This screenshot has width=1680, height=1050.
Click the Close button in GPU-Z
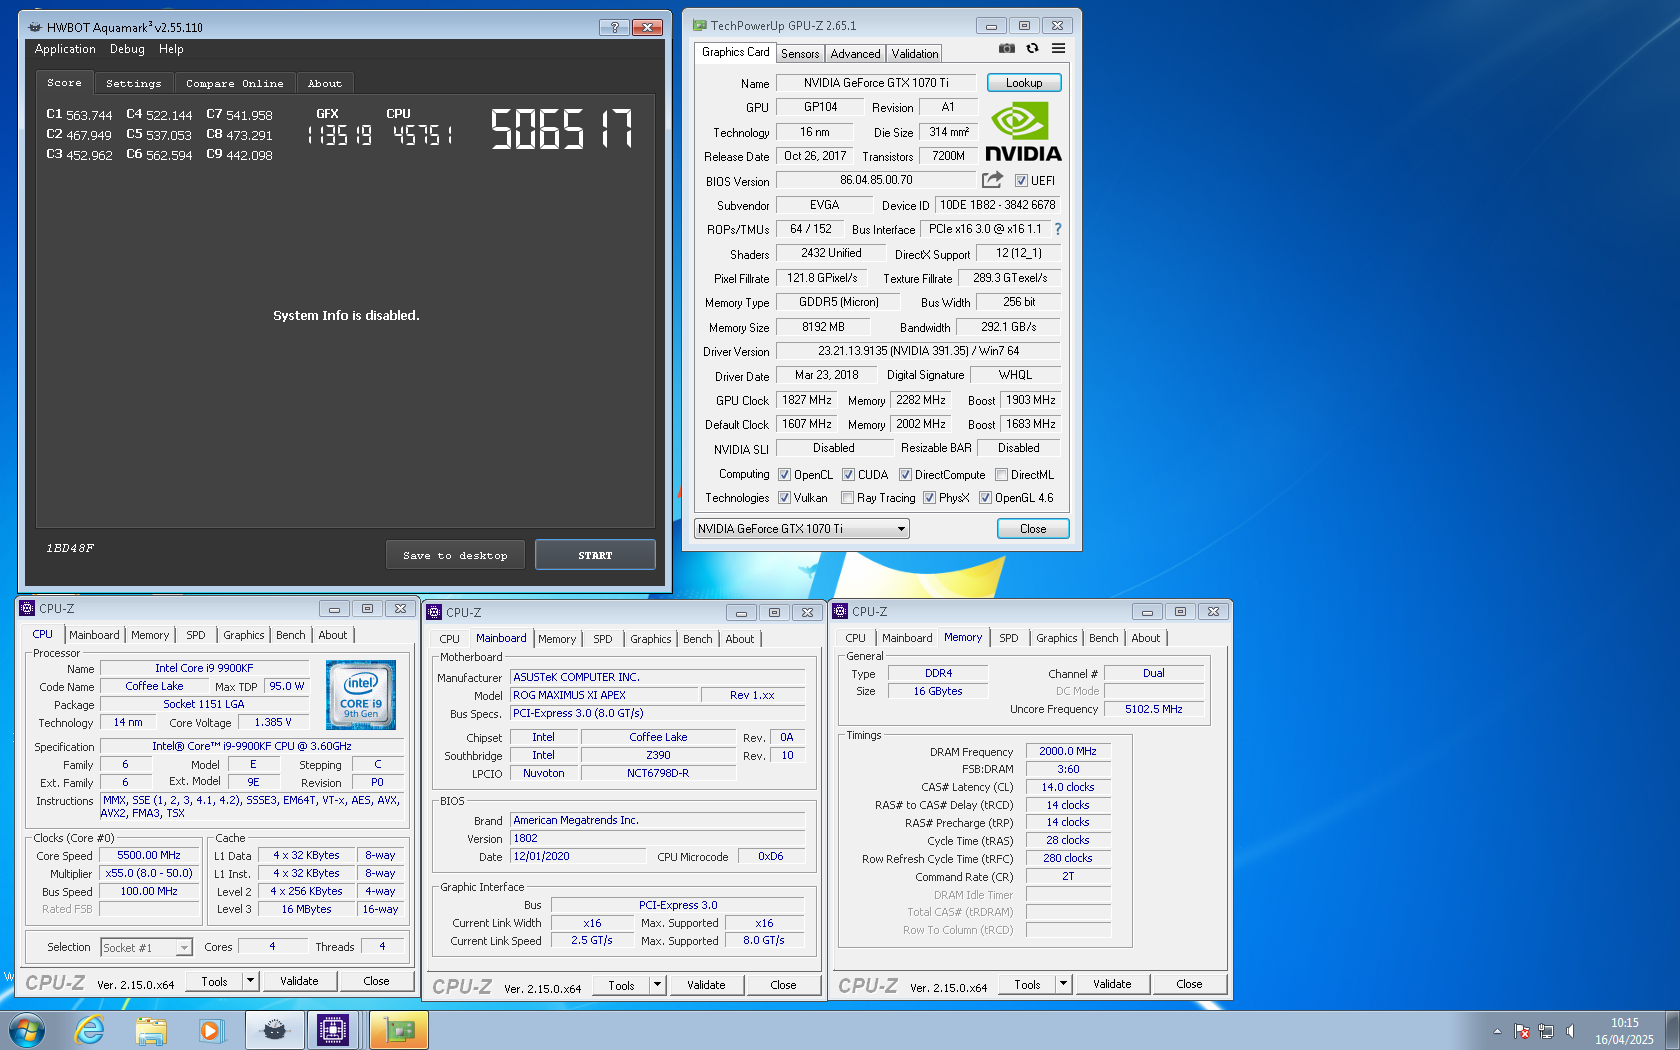(x=1033, y=529)
